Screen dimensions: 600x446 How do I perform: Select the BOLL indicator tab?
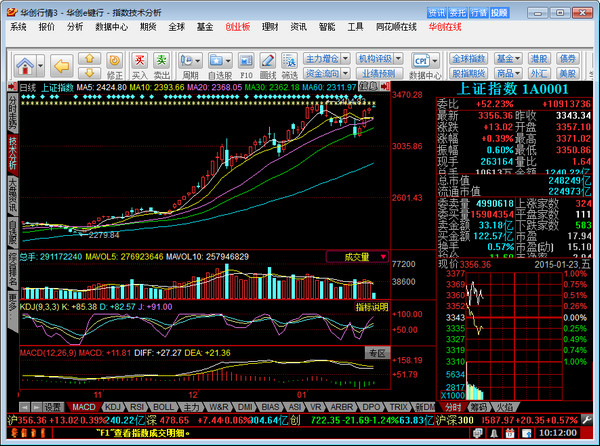click(x=162, y=407)
